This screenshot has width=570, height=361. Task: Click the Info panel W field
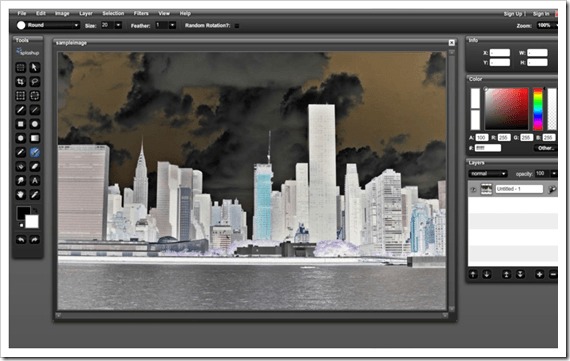point(537,53)
